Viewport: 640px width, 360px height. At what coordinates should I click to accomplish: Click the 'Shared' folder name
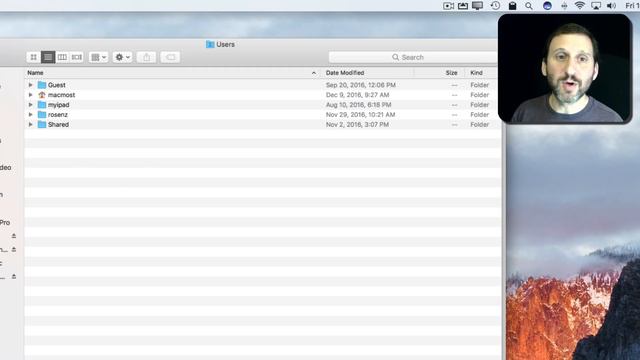(58, 124)
